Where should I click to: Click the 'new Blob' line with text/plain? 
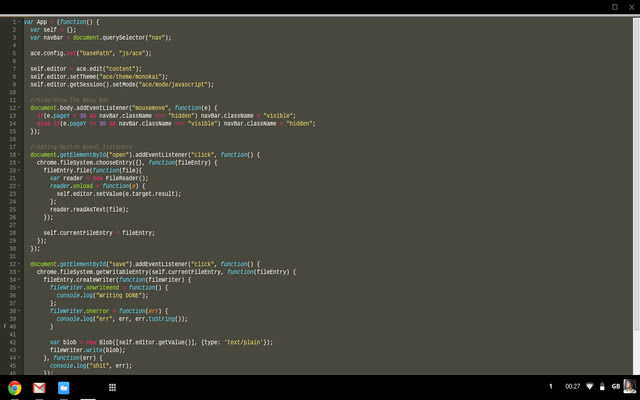(x=161, y=342)
